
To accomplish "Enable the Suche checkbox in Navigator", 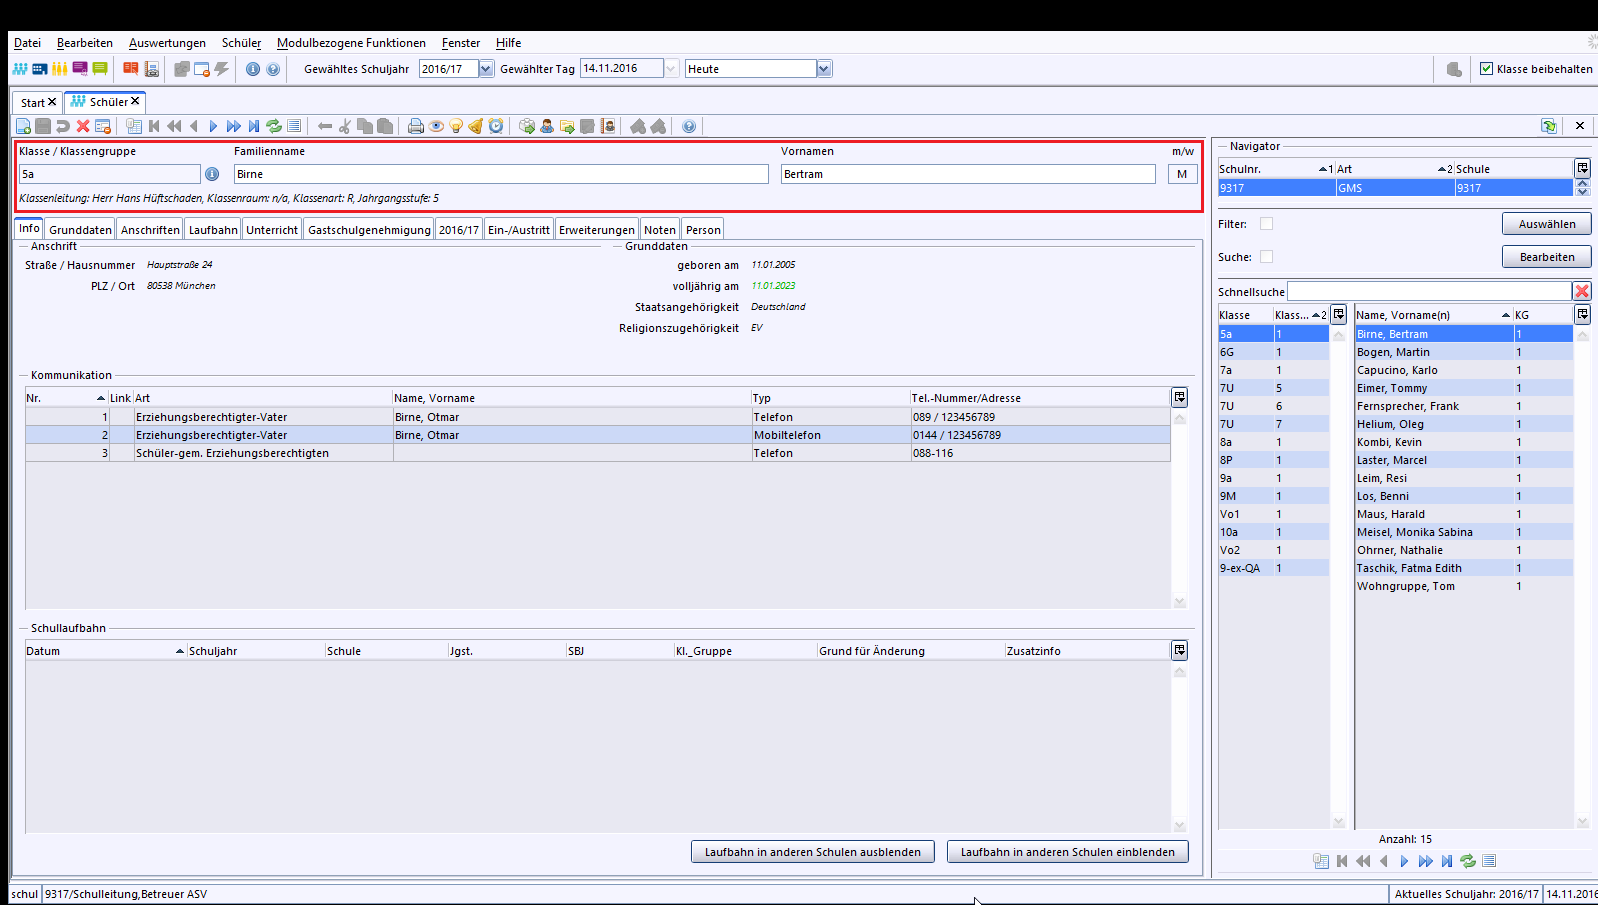I will point(1266,257).
